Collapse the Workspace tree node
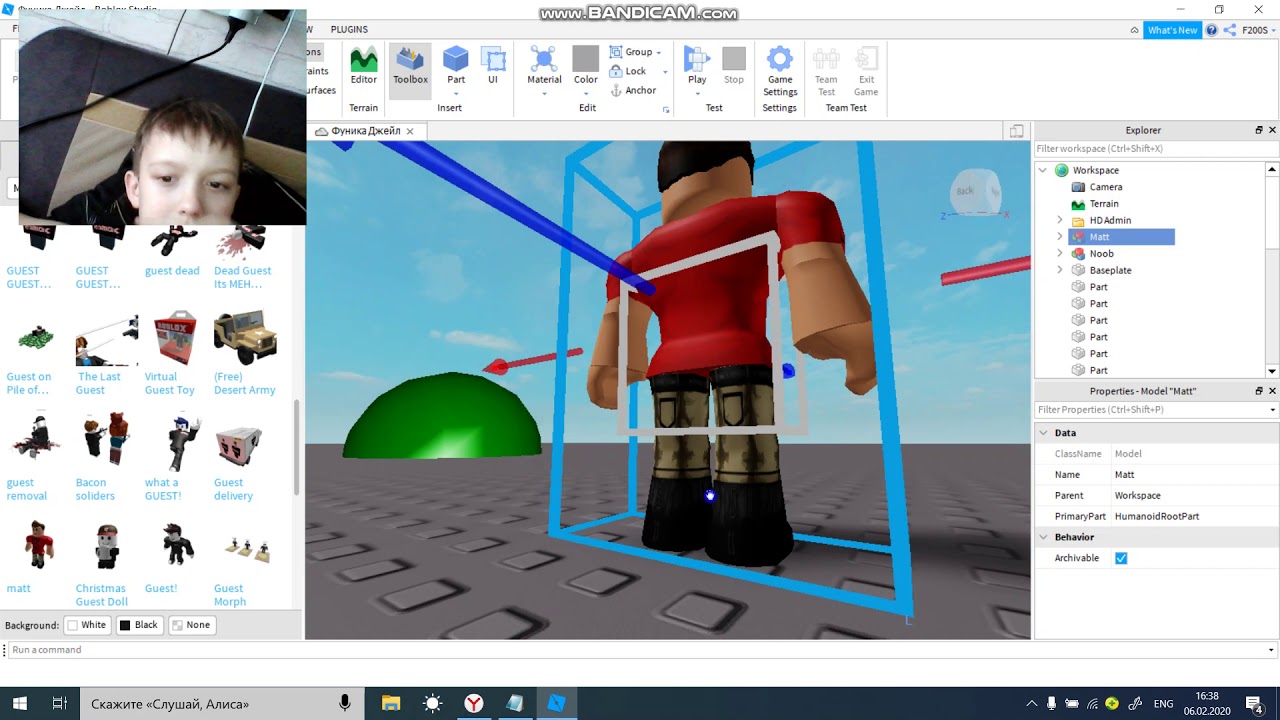Image resolution: width=1280 pixels, height=720 pixels. pos(1043,170)
